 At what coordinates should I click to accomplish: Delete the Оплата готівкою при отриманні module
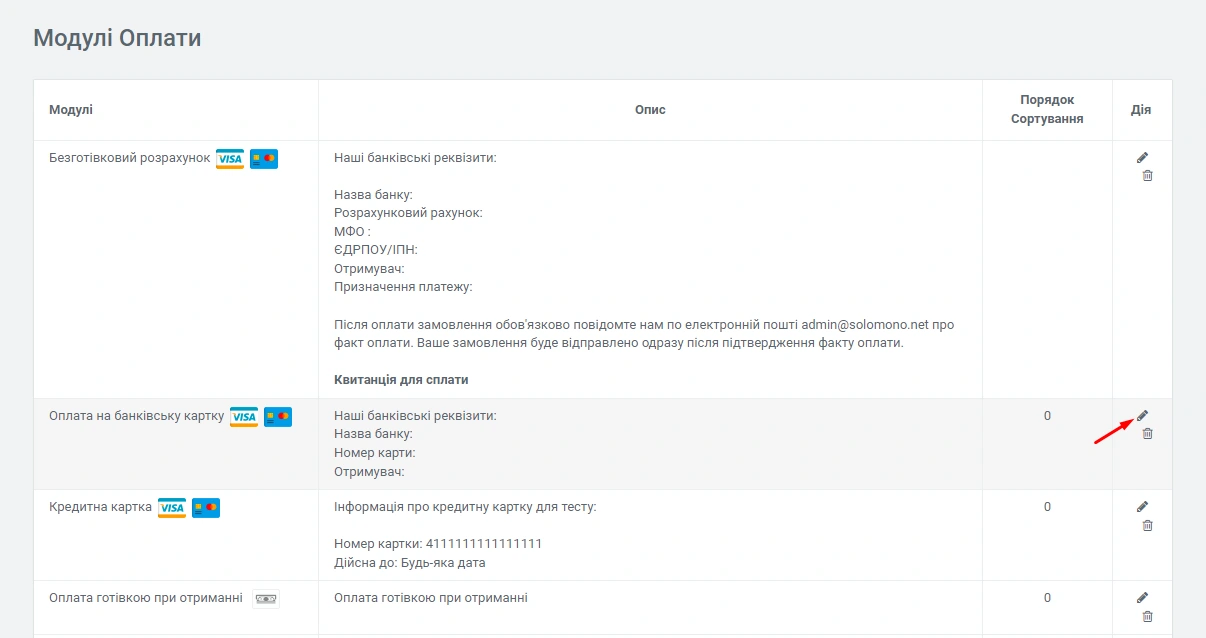[1147, 617]
